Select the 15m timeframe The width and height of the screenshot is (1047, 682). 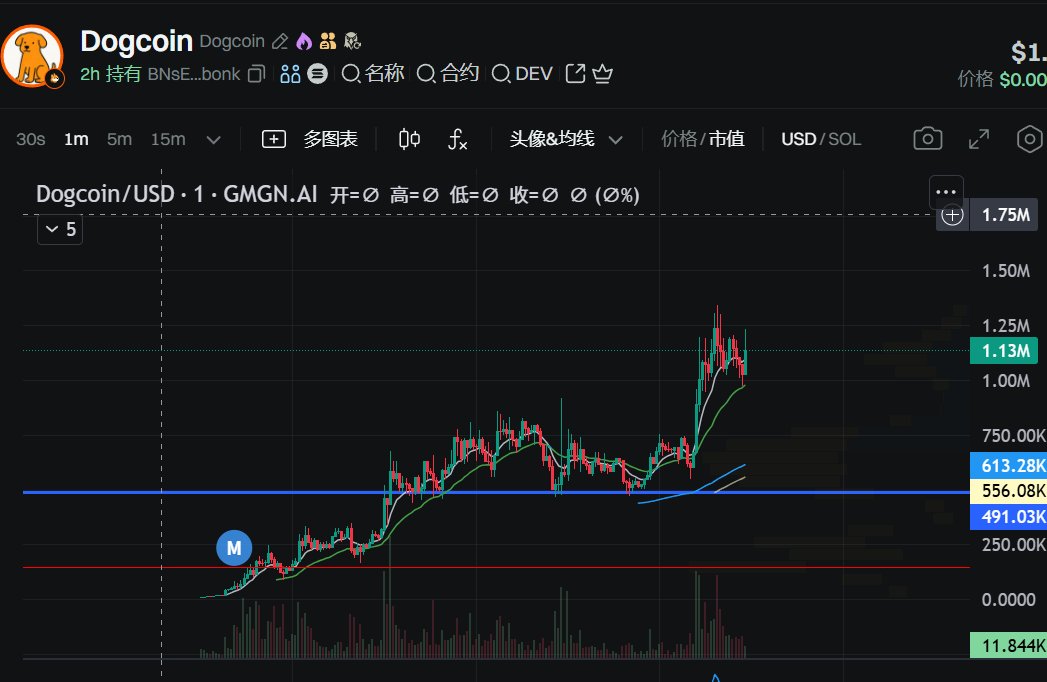(168, 139)
